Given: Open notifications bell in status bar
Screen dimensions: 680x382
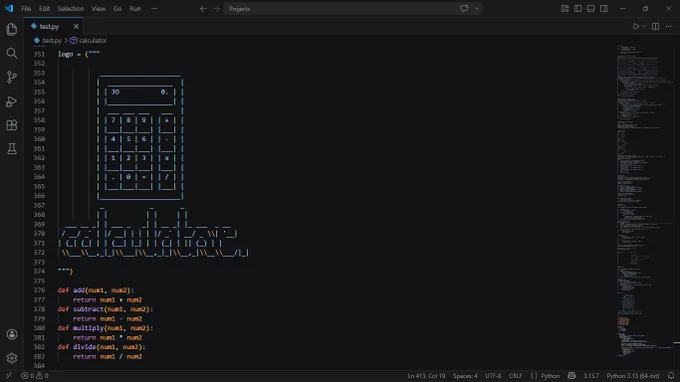Looking at the screenshot, I should 671,375.
